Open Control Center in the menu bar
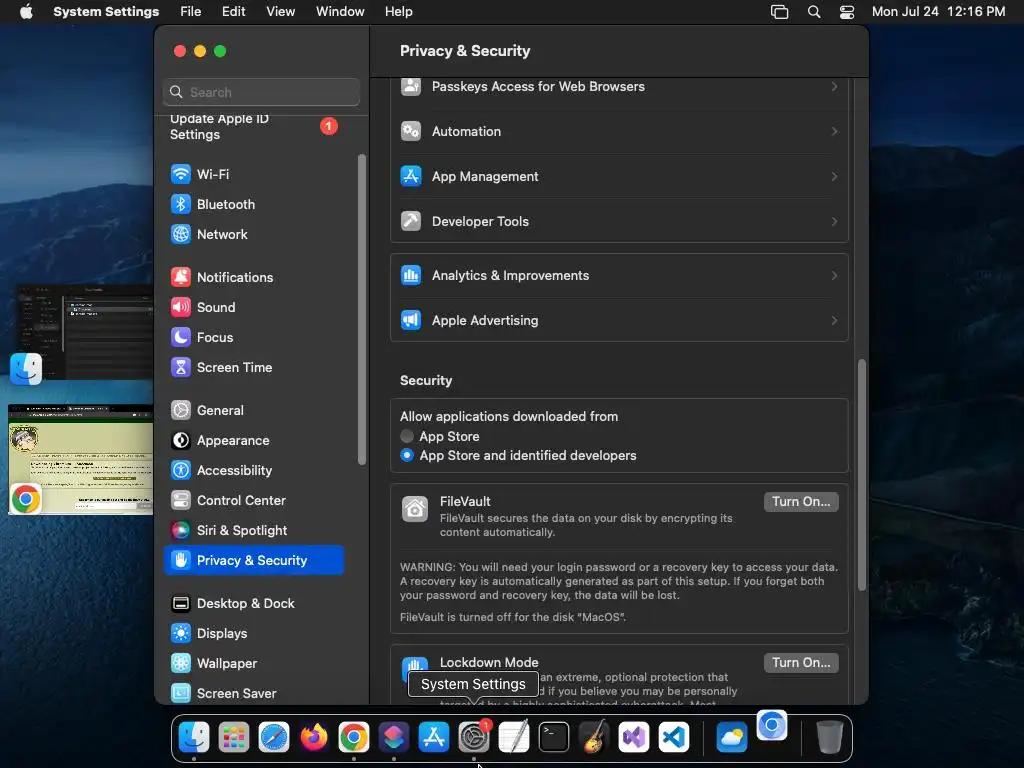Screen dimensions: 1024x768 [x=846, y=12]
